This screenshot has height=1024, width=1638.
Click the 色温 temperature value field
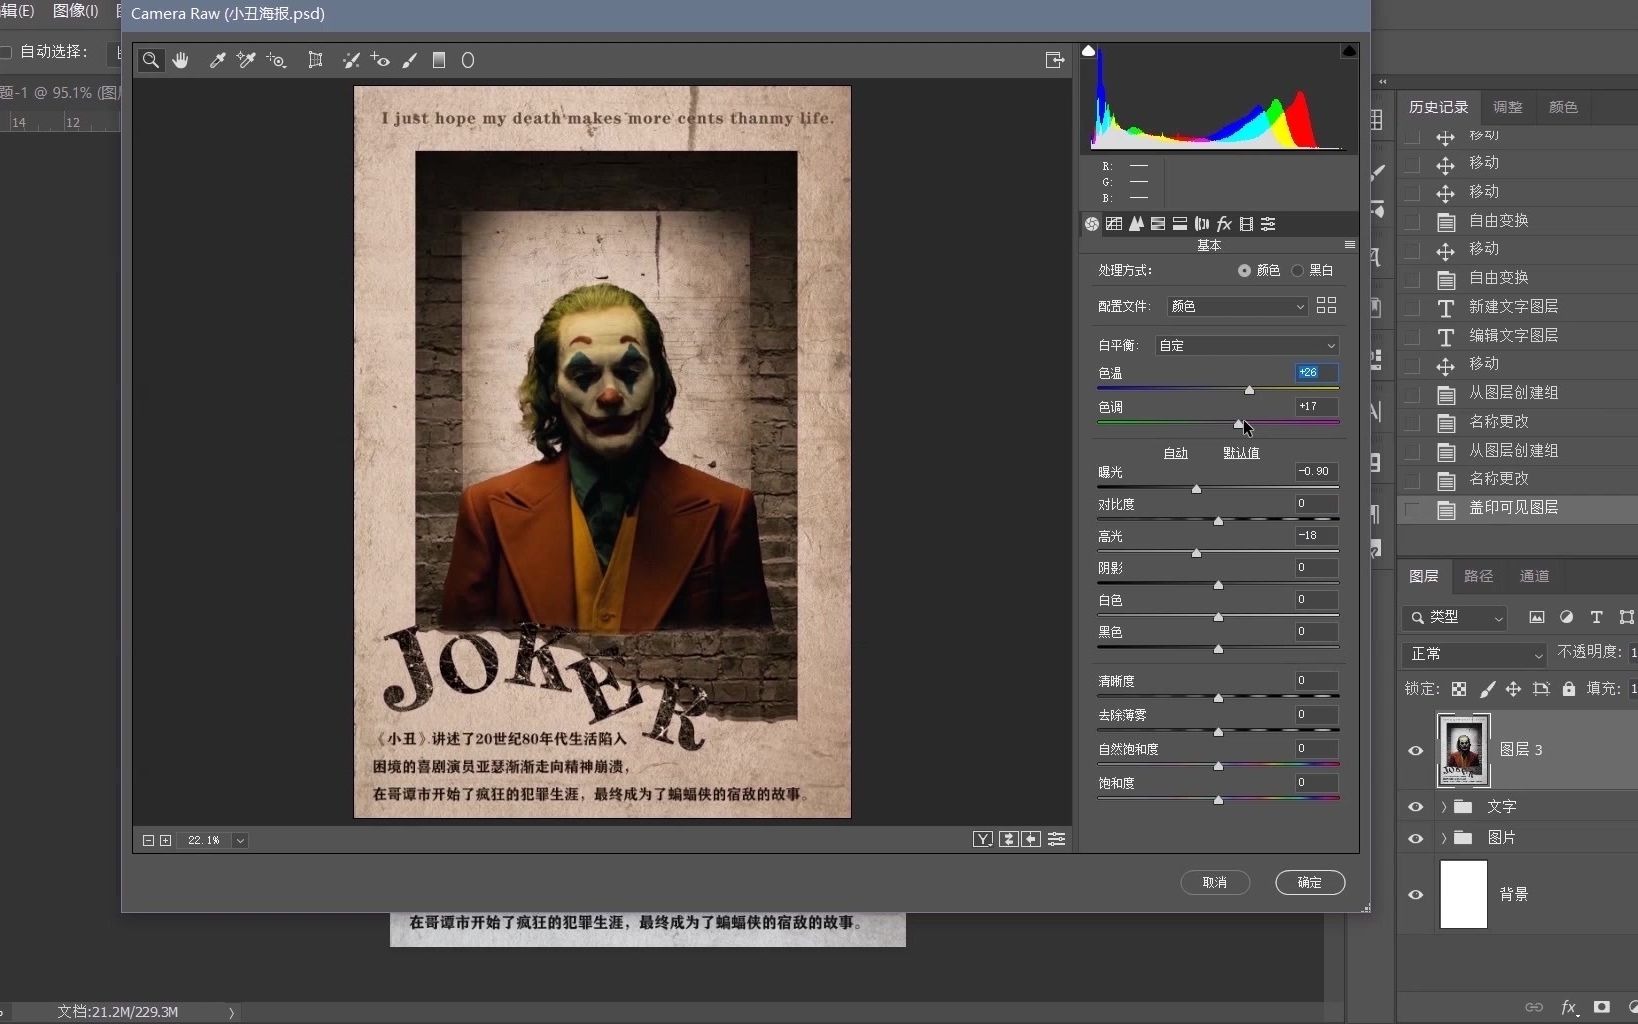coord(1316,372)
